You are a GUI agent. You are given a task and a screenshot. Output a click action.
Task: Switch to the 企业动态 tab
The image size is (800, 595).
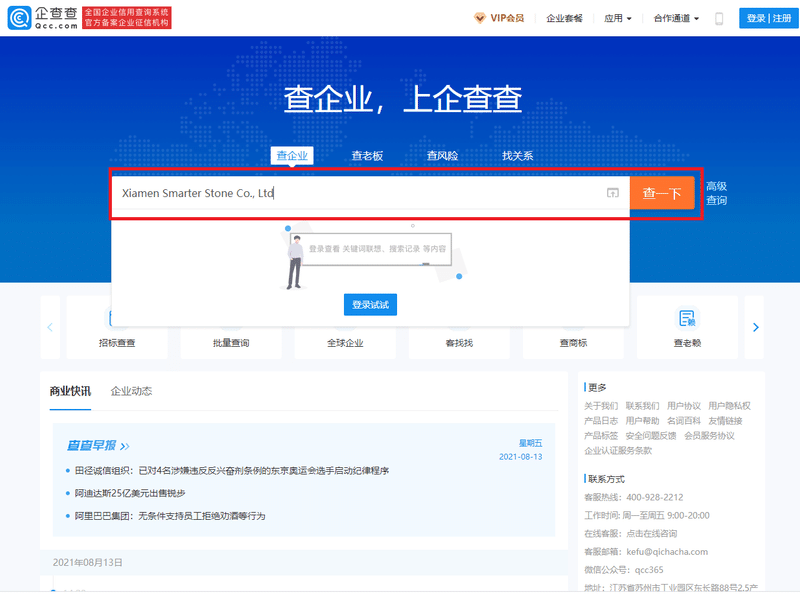coord(131,391)
